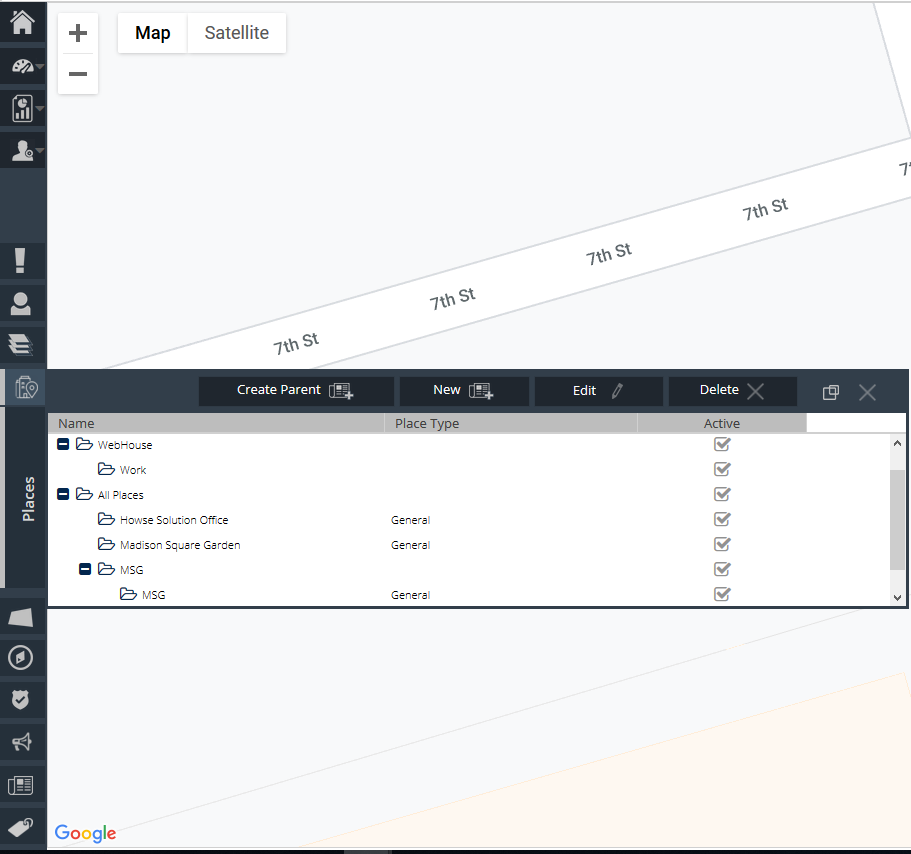
Task: Zoom in on the map
Action: (78, 33)
